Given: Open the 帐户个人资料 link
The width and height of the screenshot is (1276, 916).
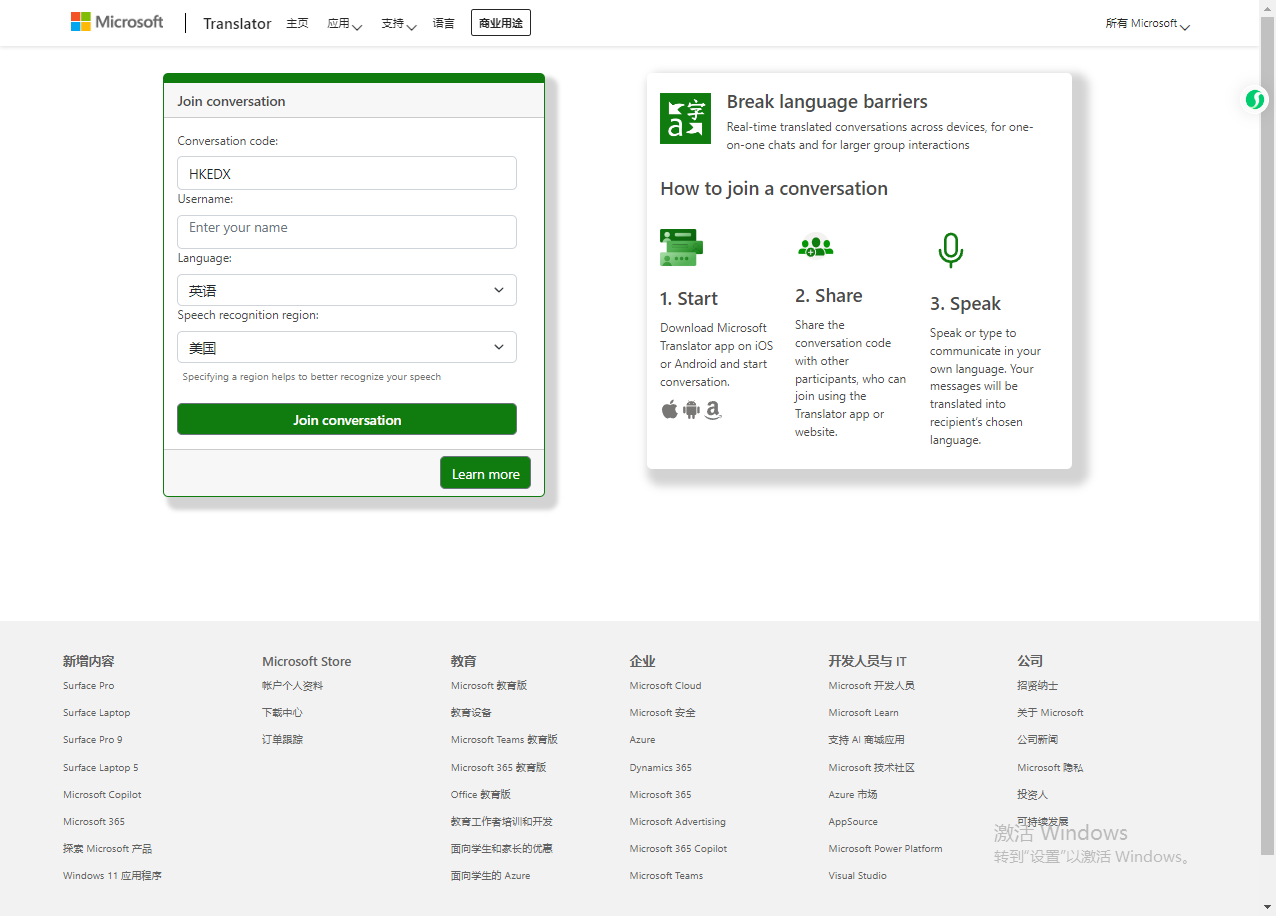Looking at the screenshot, I should click(292, 686).
